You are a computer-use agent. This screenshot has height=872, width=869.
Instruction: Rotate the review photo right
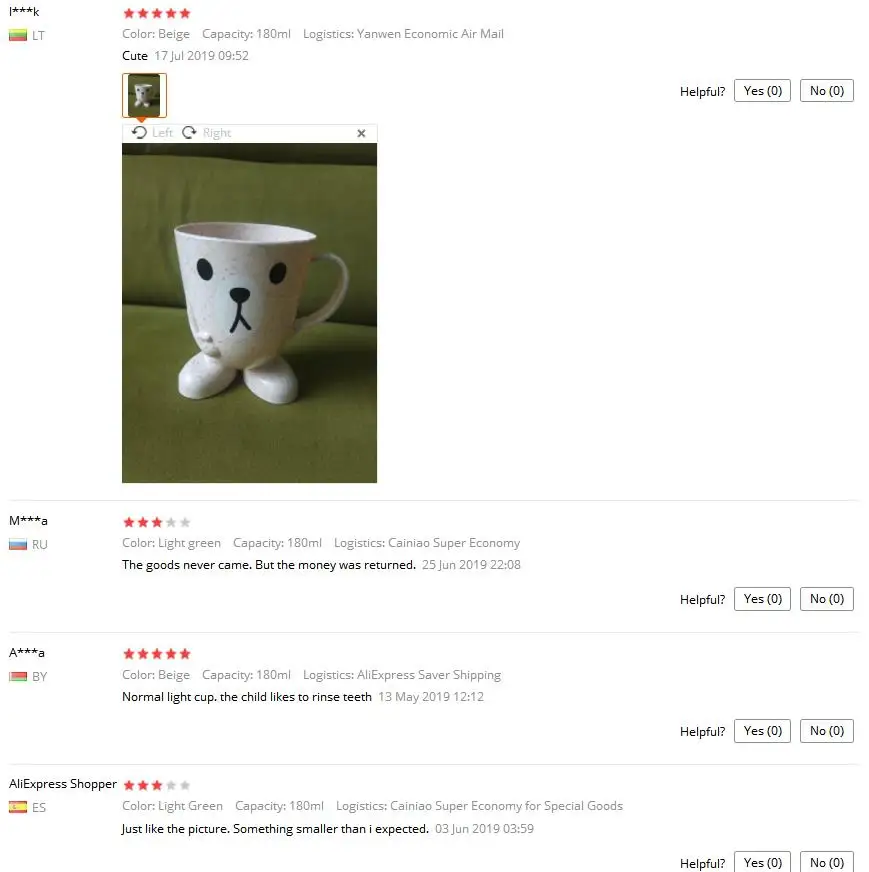pos(206,133)
